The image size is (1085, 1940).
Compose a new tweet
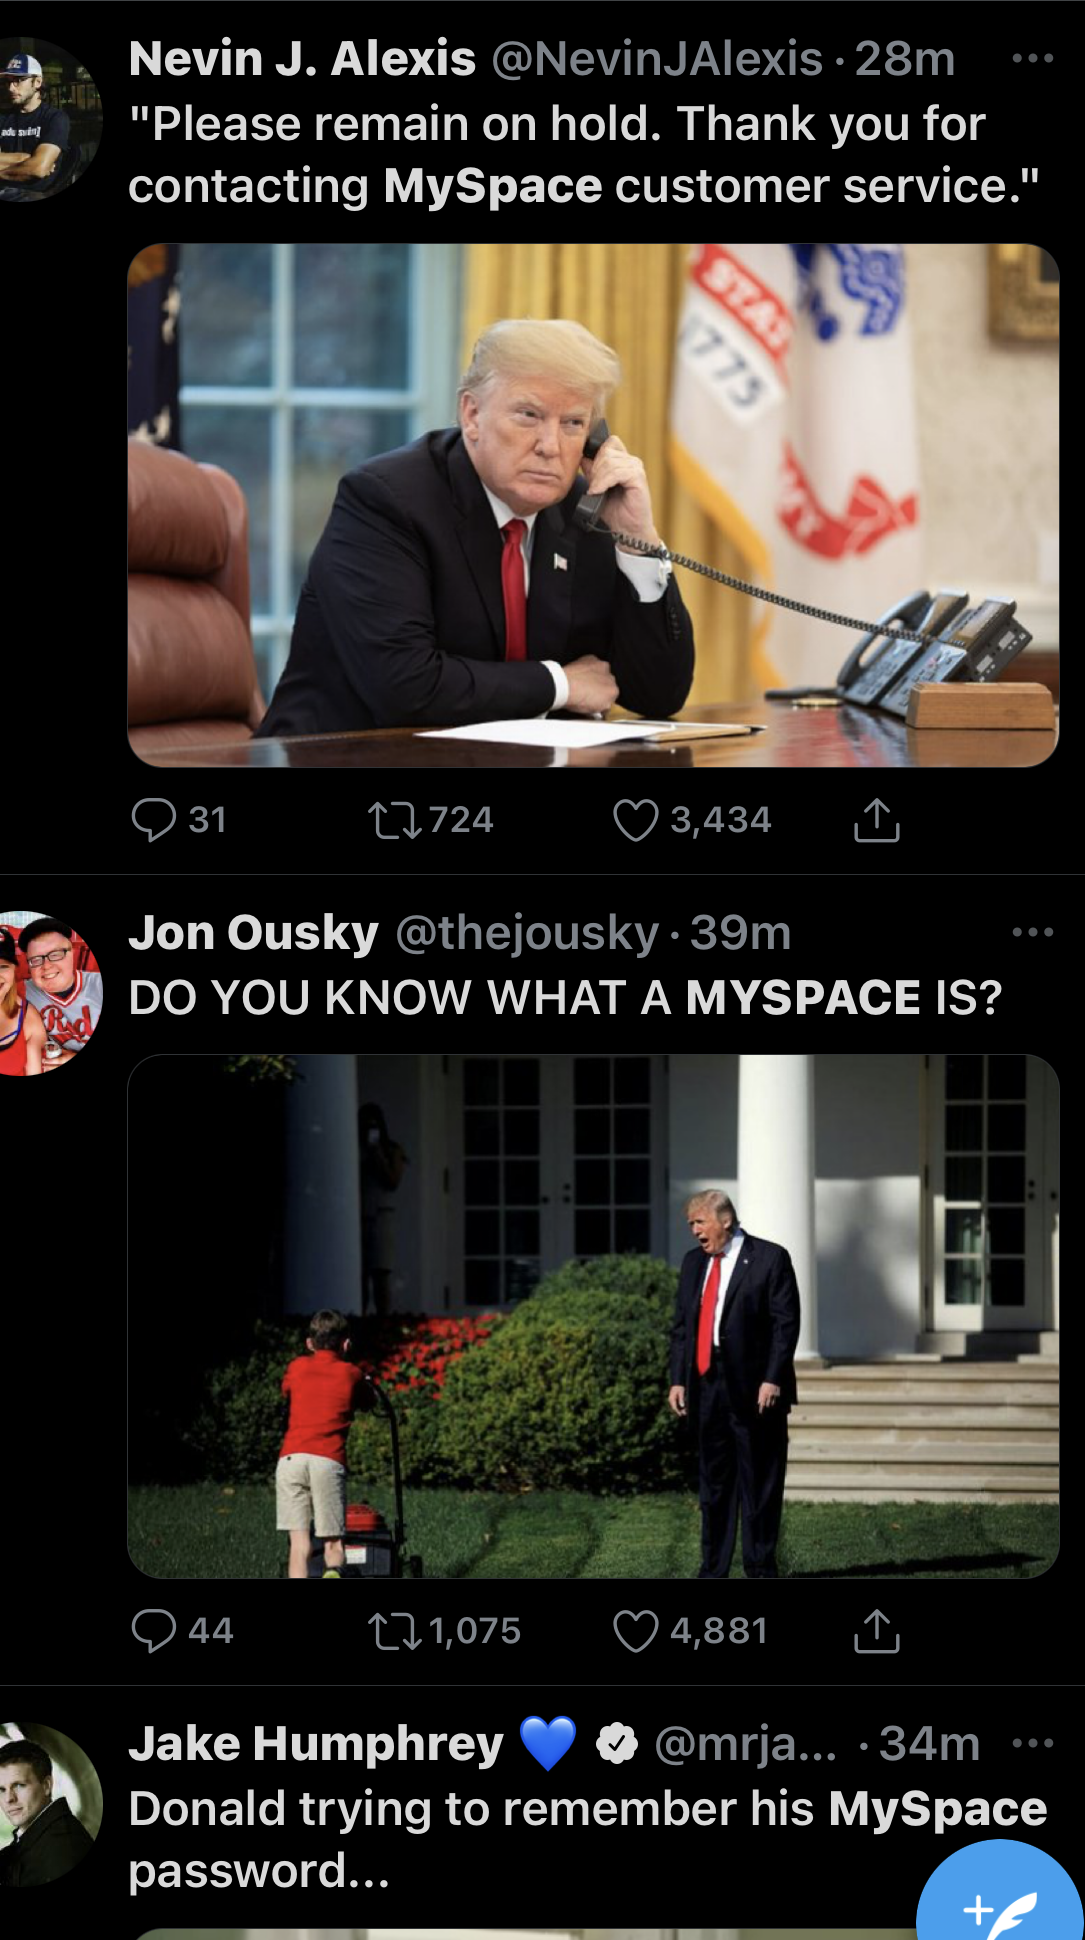pyautogui.click(x=1002, y=1895)
